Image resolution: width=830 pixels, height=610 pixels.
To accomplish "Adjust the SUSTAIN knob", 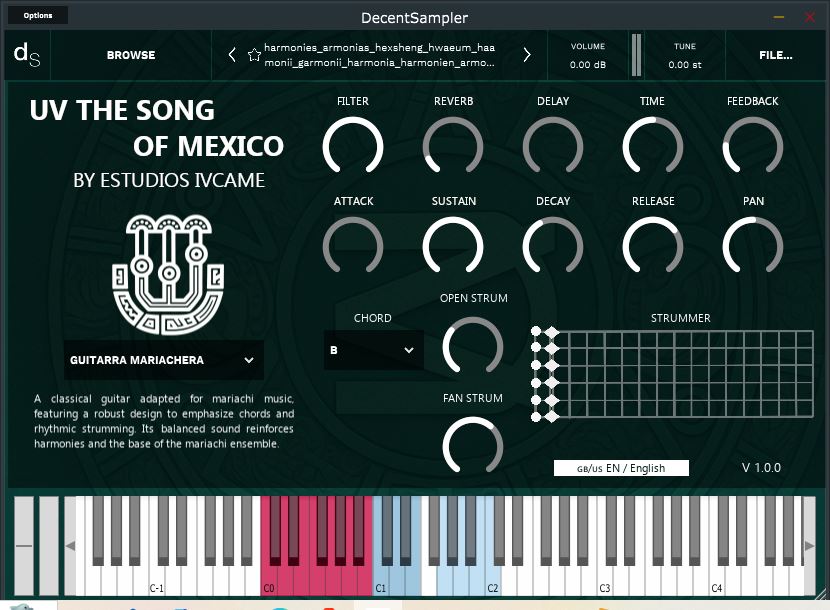I will [453, 246].
